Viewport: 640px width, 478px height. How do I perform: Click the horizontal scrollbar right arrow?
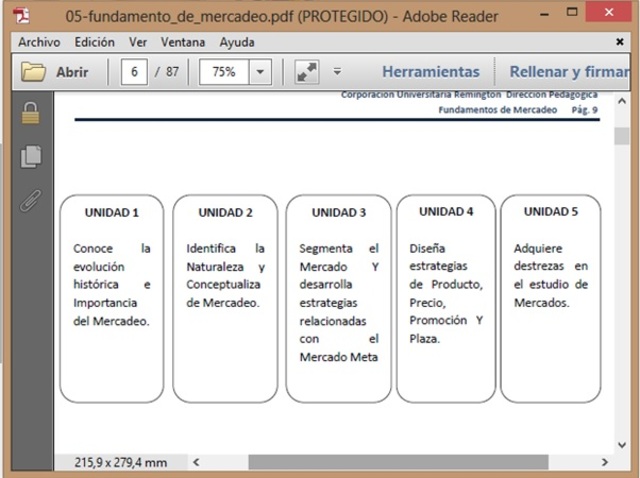click(x=605, y=462)
